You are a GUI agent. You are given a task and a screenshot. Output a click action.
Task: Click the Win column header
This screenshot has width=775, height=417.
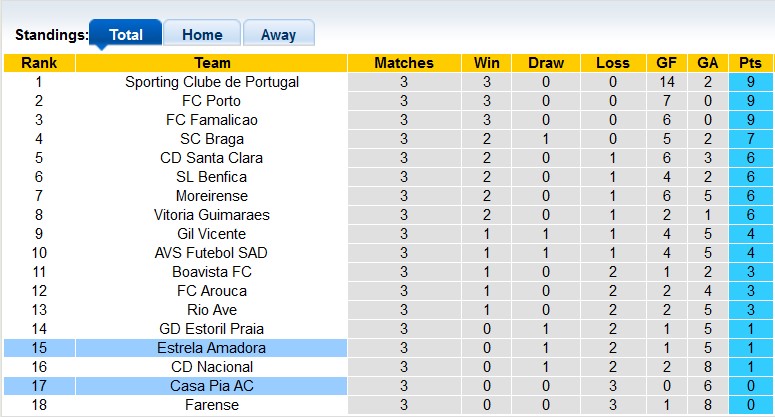(x=487, y=63)
